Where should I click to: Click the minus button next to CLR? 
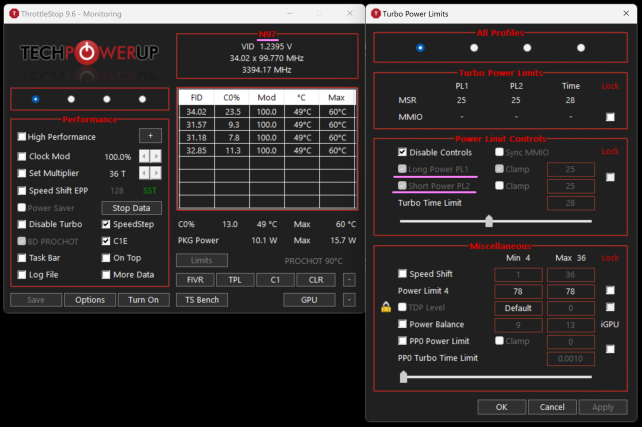click(349, 280)
